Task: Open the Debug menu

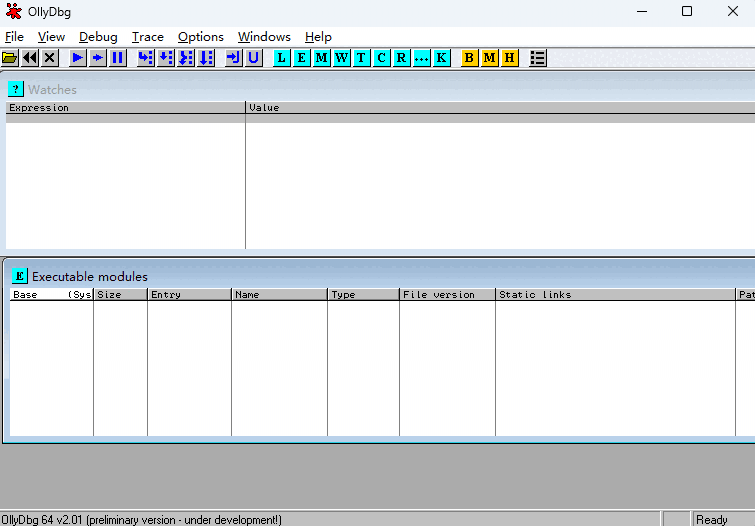Action: (x=98, y=37)
